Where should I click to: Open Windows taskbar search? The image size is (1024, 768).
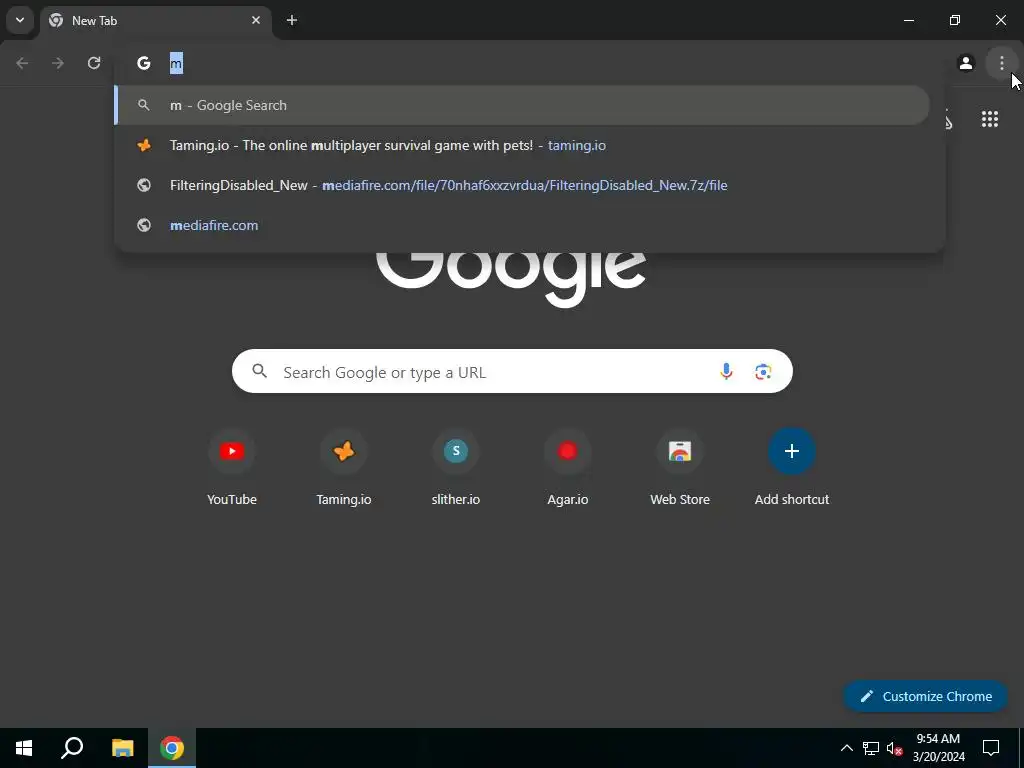tap(72, 748)
